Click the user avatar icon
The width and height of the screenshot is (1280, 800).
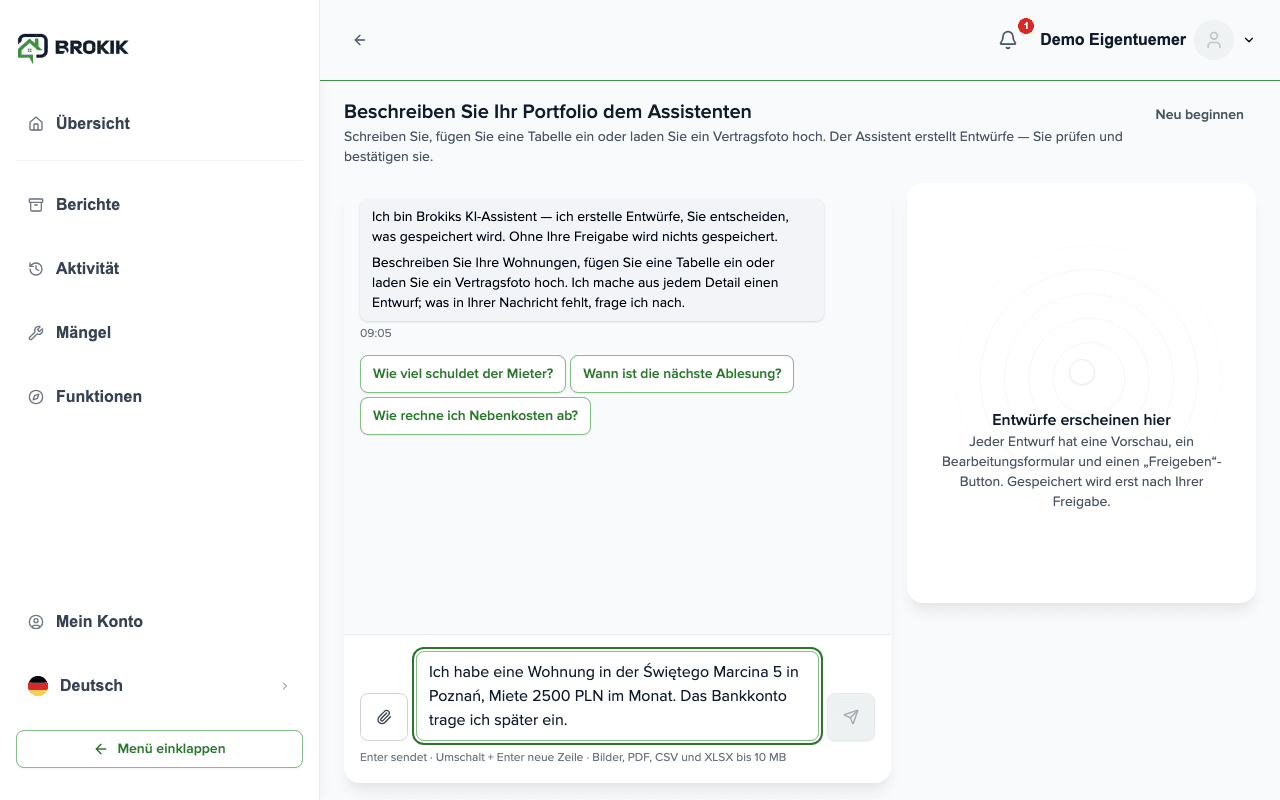pyautogui.click(x=1214, y=40)
